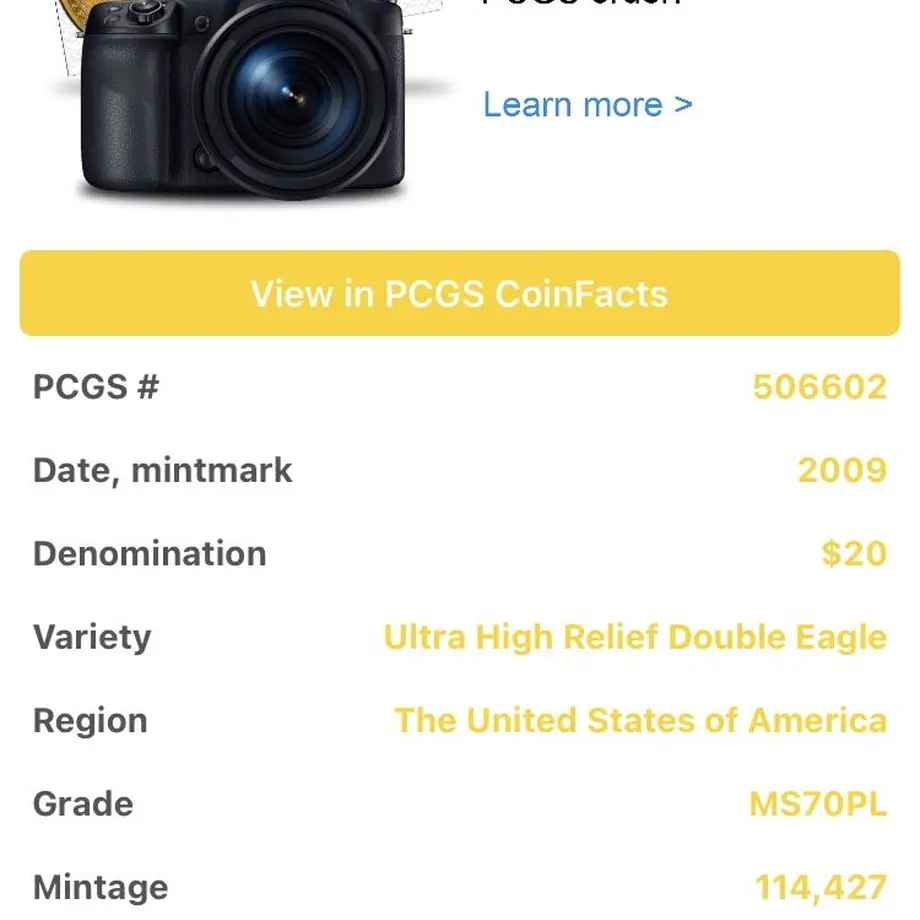Tap the Denomination label
The height and width of the screenshot is (920, 920).
pos(150,553)
